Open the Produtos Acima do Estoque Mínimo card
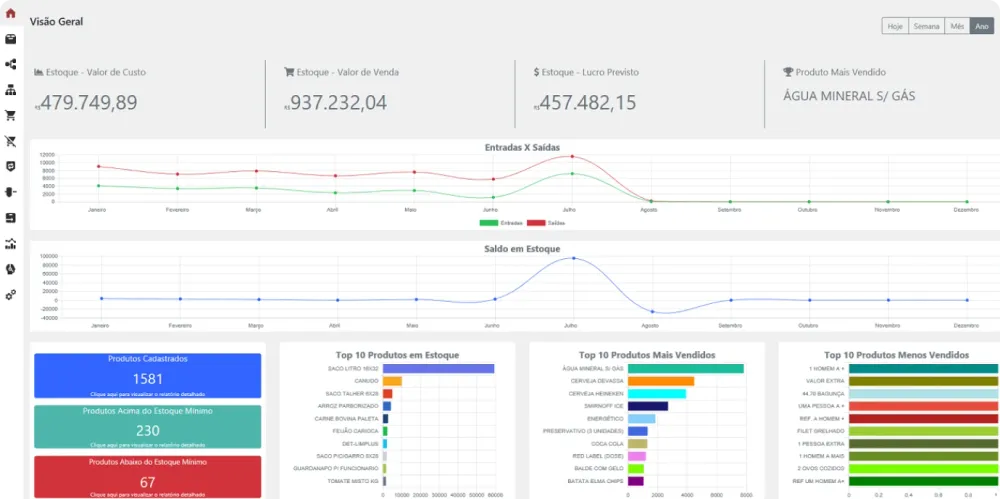This screenshot has height=499, width=1000. [x=147, y=426]
